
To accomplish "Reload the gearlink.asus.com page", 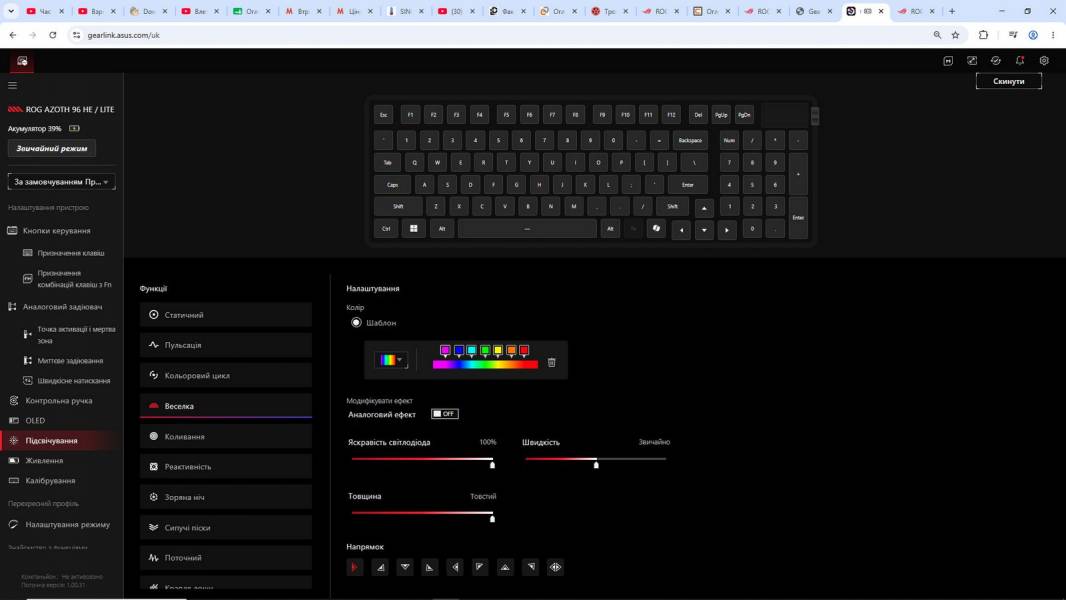I will pos(52,35).
